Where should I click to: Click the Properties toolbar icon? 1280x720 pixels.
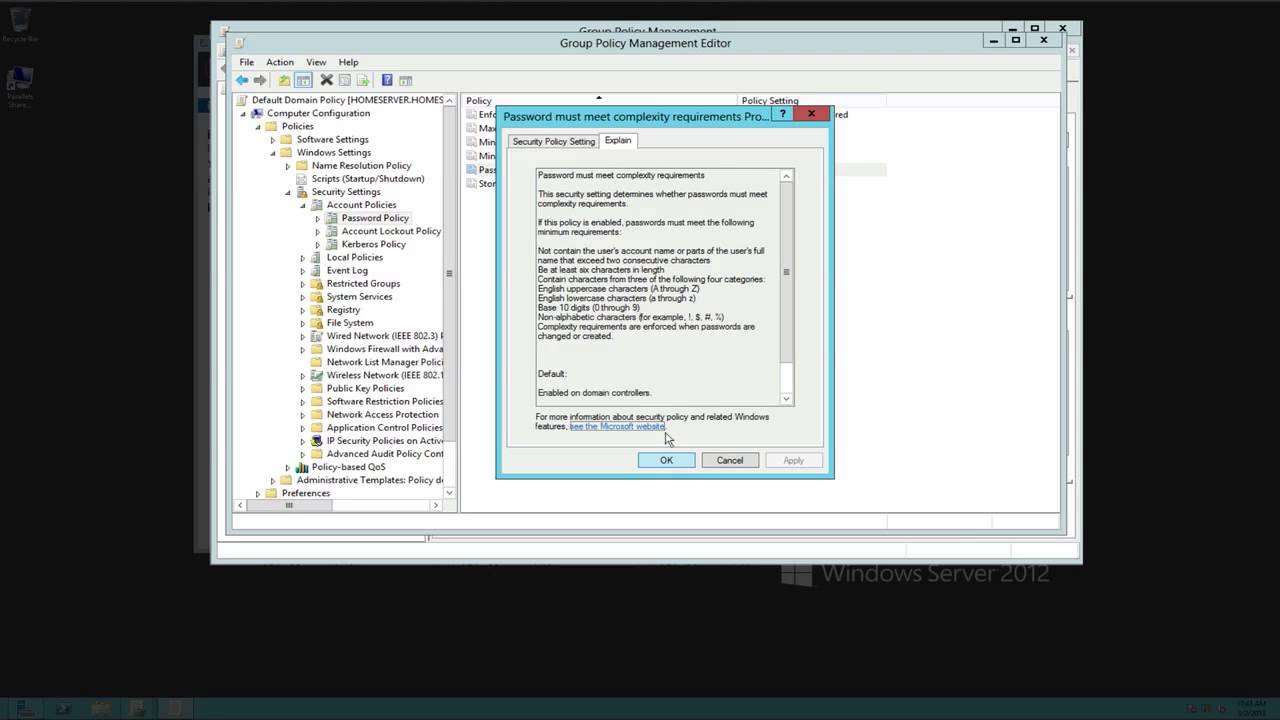click(x=344, y=80)
